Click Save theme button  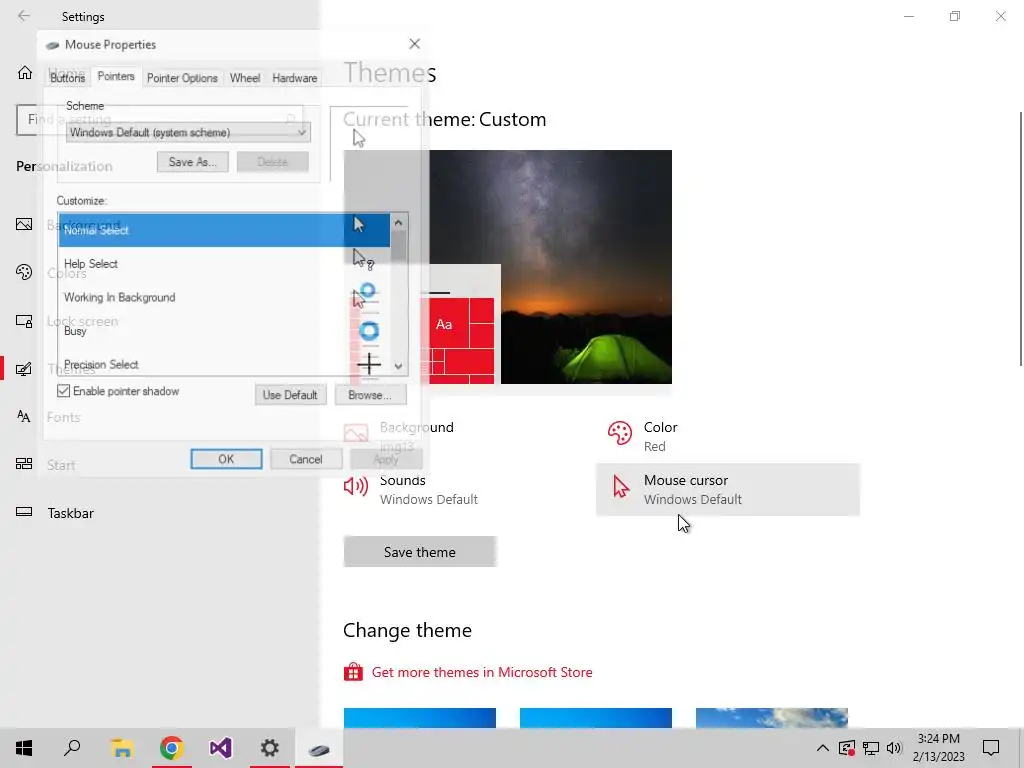point(420,552)
